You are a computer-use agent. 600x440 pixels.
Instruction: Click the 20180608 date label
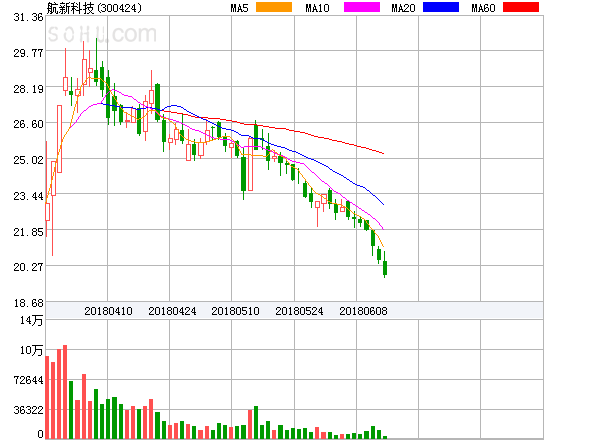363,311
